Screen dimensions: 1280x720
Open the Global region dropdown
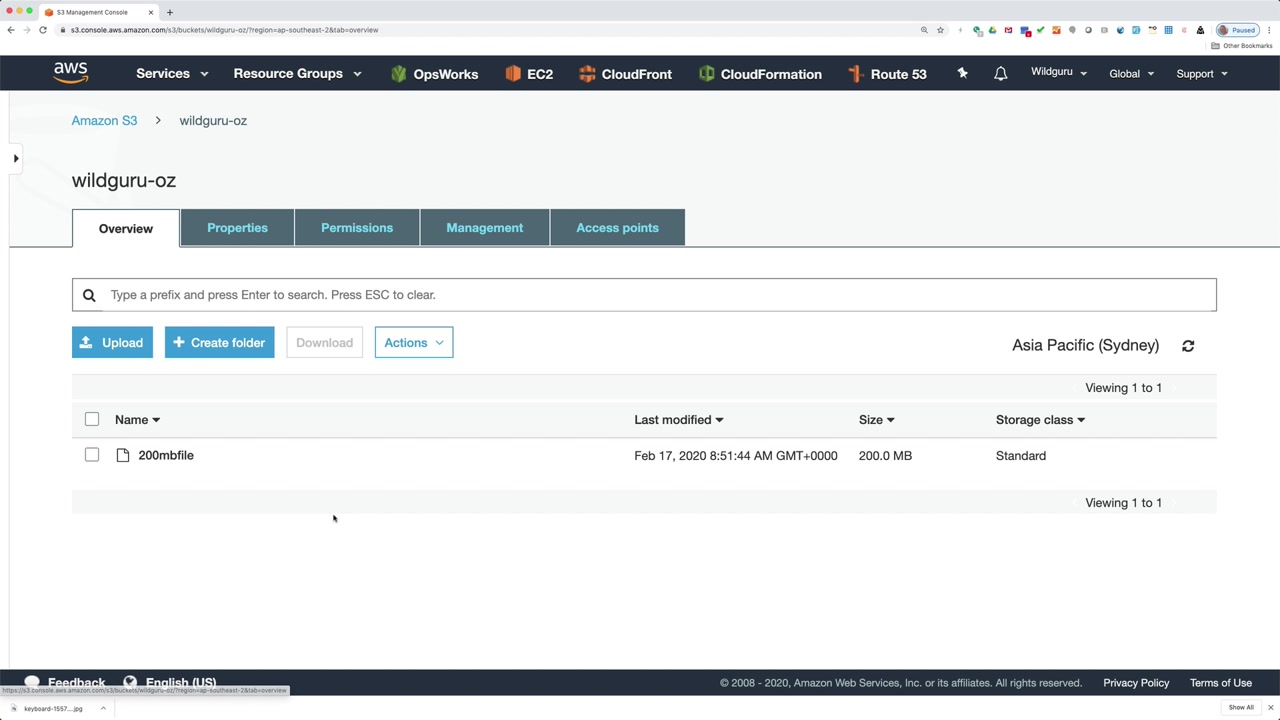click(1131, 74)
